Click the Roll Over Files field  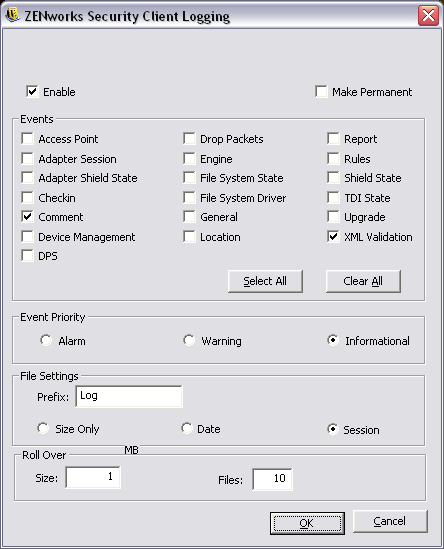point(272,479)
